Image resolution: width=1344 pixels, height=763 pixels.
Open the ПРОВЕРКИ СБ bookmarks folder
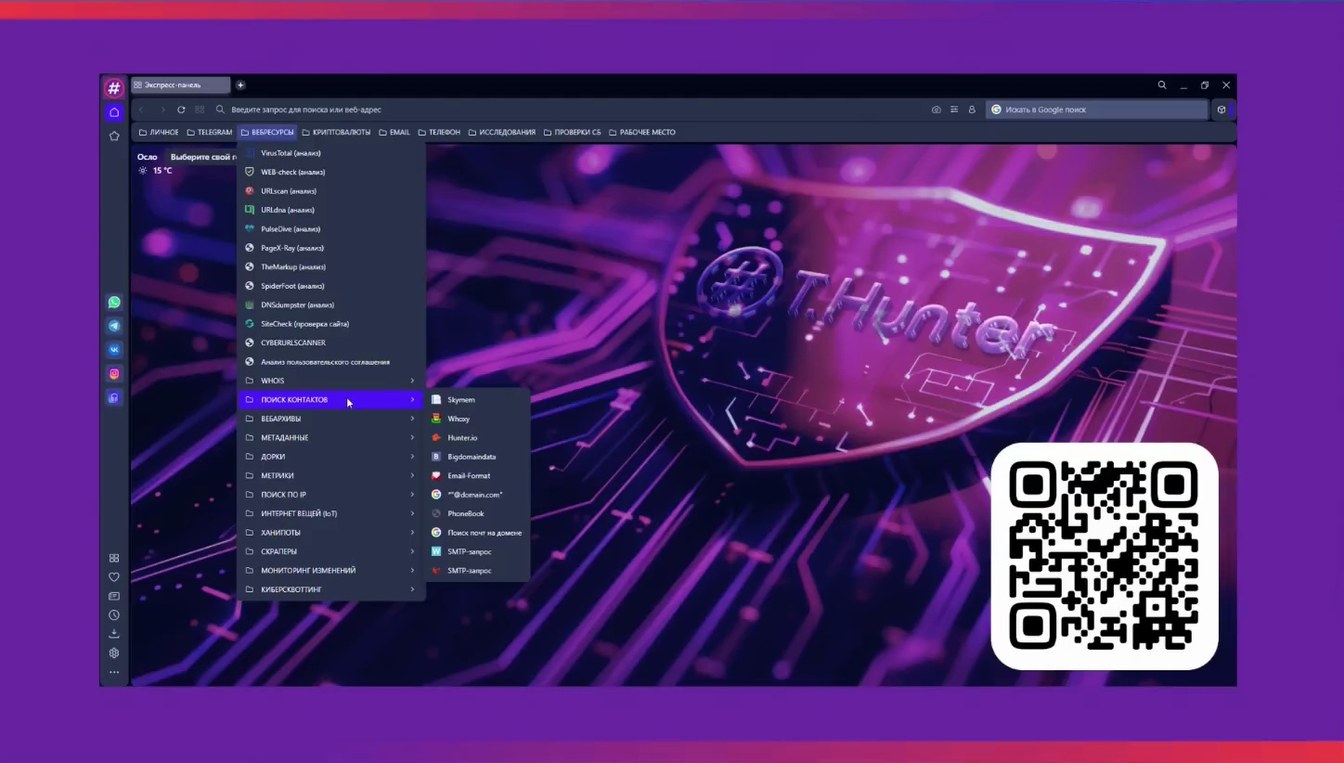[x=571, y=132]
